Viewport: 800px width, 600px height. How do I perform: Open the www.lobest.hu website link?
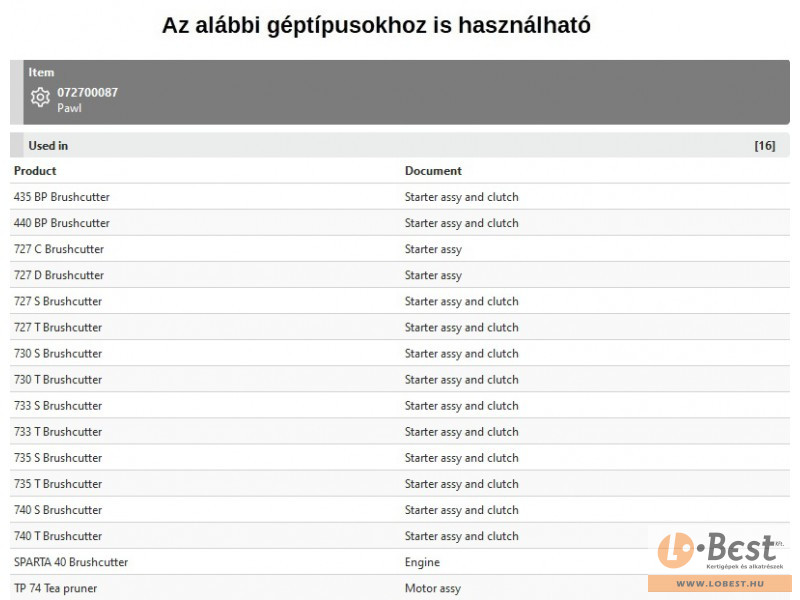(719, 584)
